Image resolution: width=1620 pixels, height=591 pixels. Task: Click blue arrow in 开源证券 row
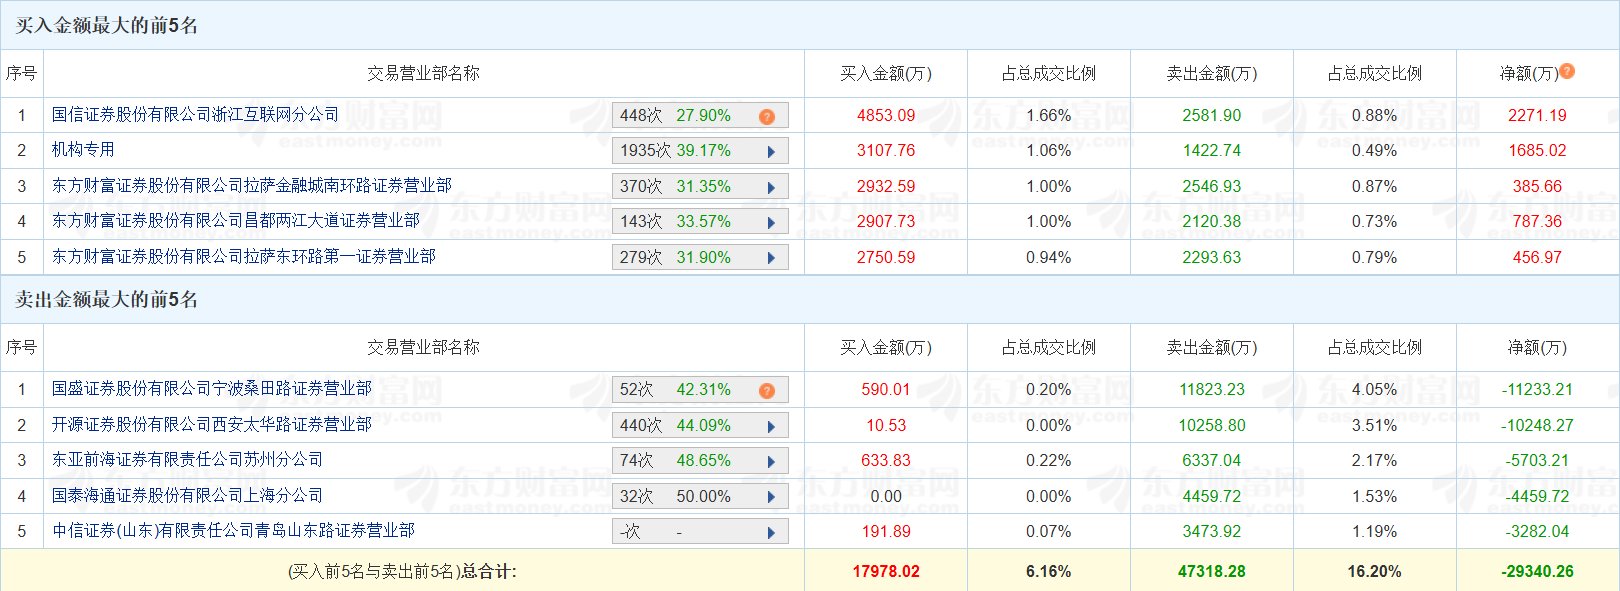pos(771,427)
